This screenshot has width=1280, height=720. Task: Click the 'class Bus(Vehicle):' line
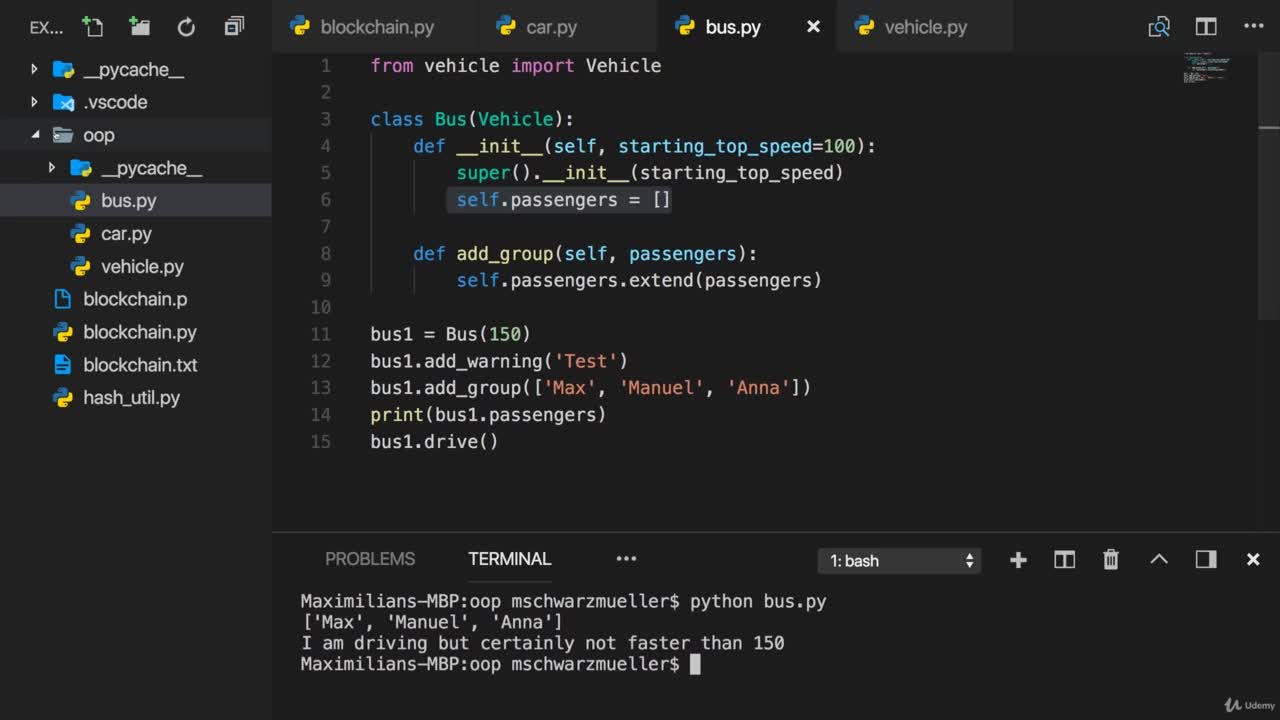(x=472, y=119)
